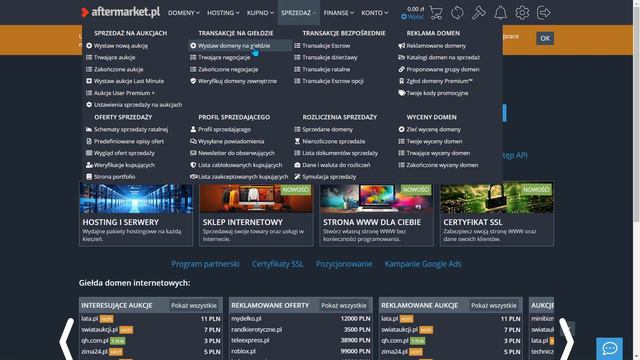Click the Wpłać deposit link
The width and height of the screenshot is (640, 360).
point(413,17)
